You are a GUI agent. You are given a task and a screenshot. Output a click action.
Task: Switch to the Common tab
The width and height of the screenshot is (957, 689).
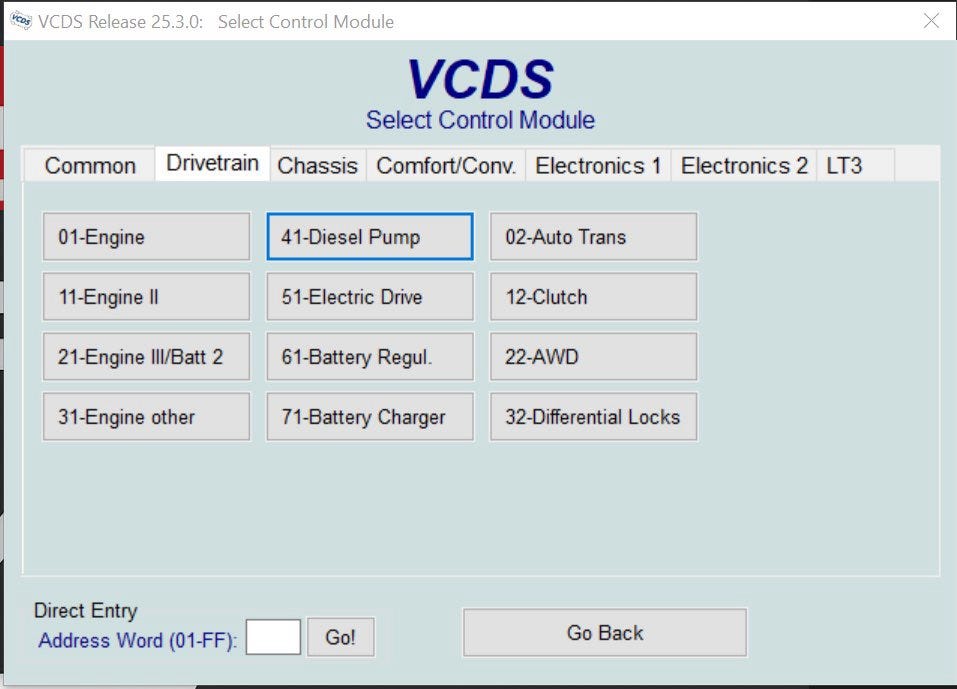[x=90, y=165]
